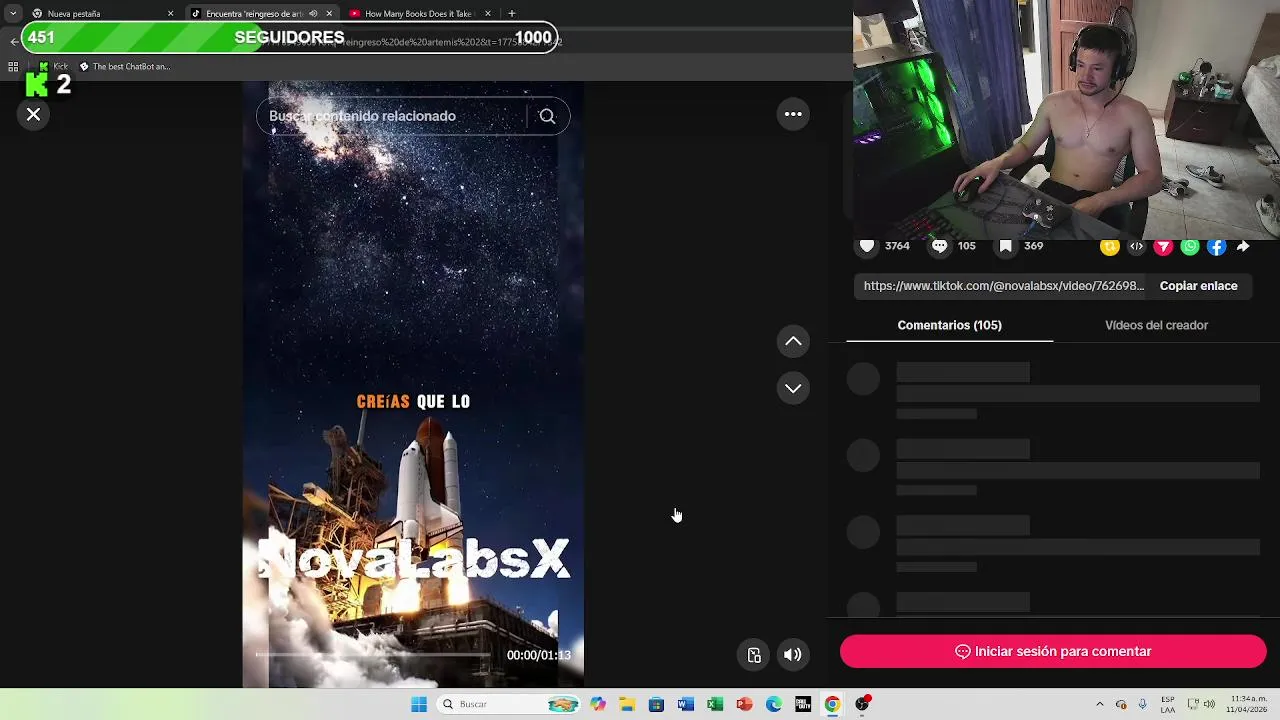Image resolution: width=1280 pixels, height=720 pixels.
Task: Launch PowerPoint from the taskbar
Action: pyautogui.click(x=744, y=704)
